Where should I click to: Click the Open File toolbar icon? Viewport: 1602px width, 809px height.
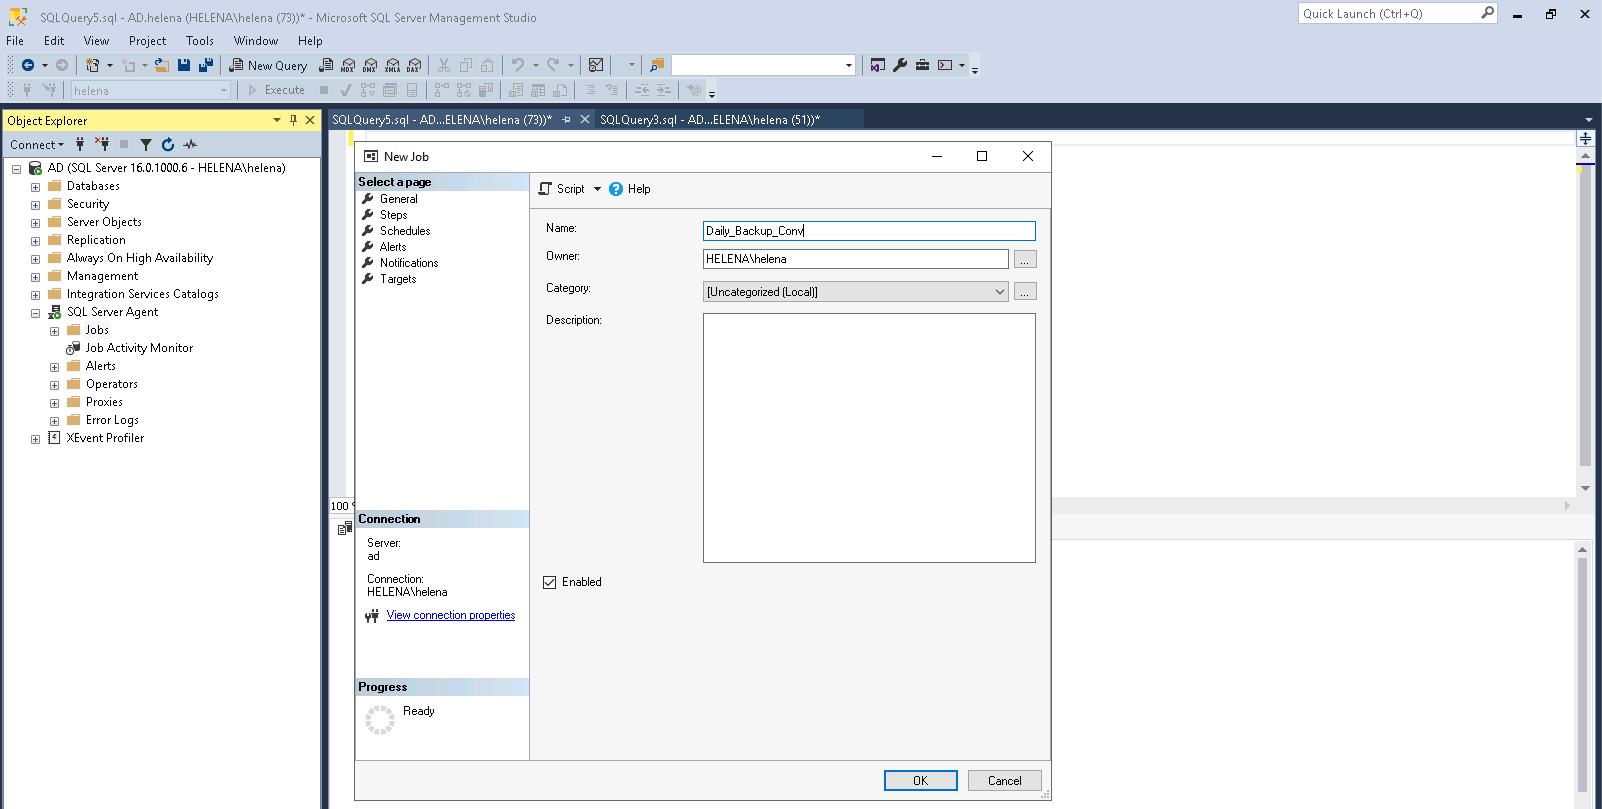tap(161, 65)
